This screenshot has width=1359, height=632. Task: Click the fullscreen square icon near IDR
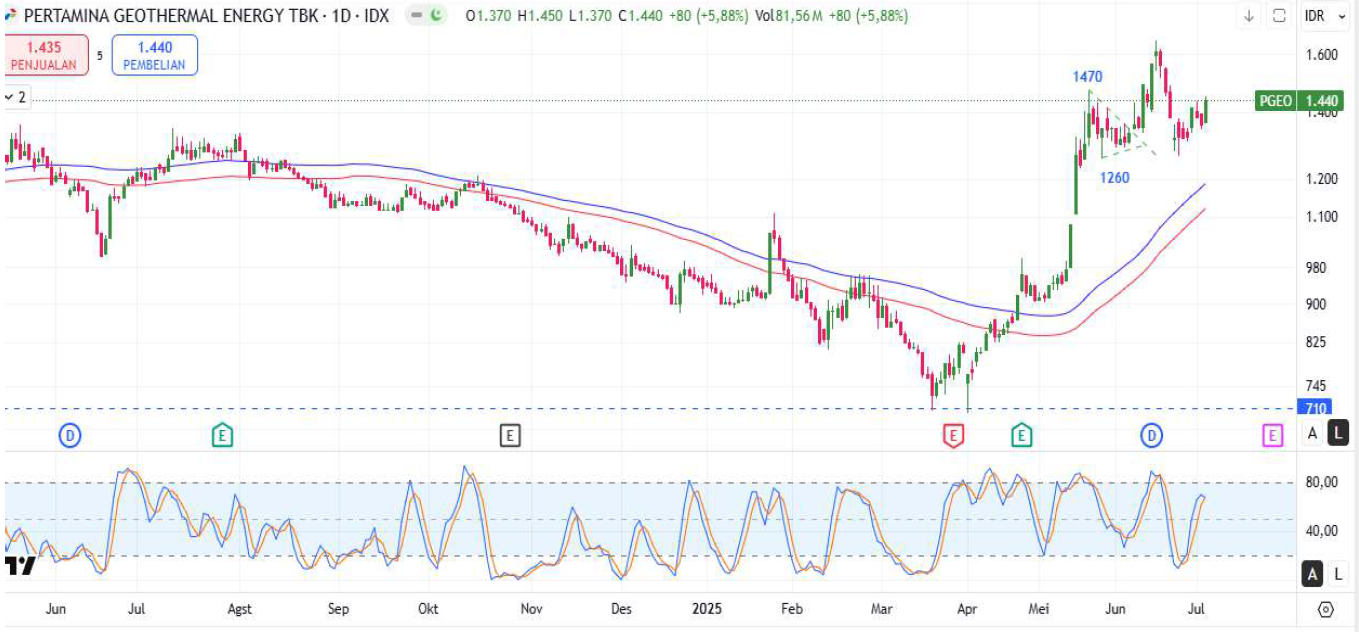tap(1279, 16)
